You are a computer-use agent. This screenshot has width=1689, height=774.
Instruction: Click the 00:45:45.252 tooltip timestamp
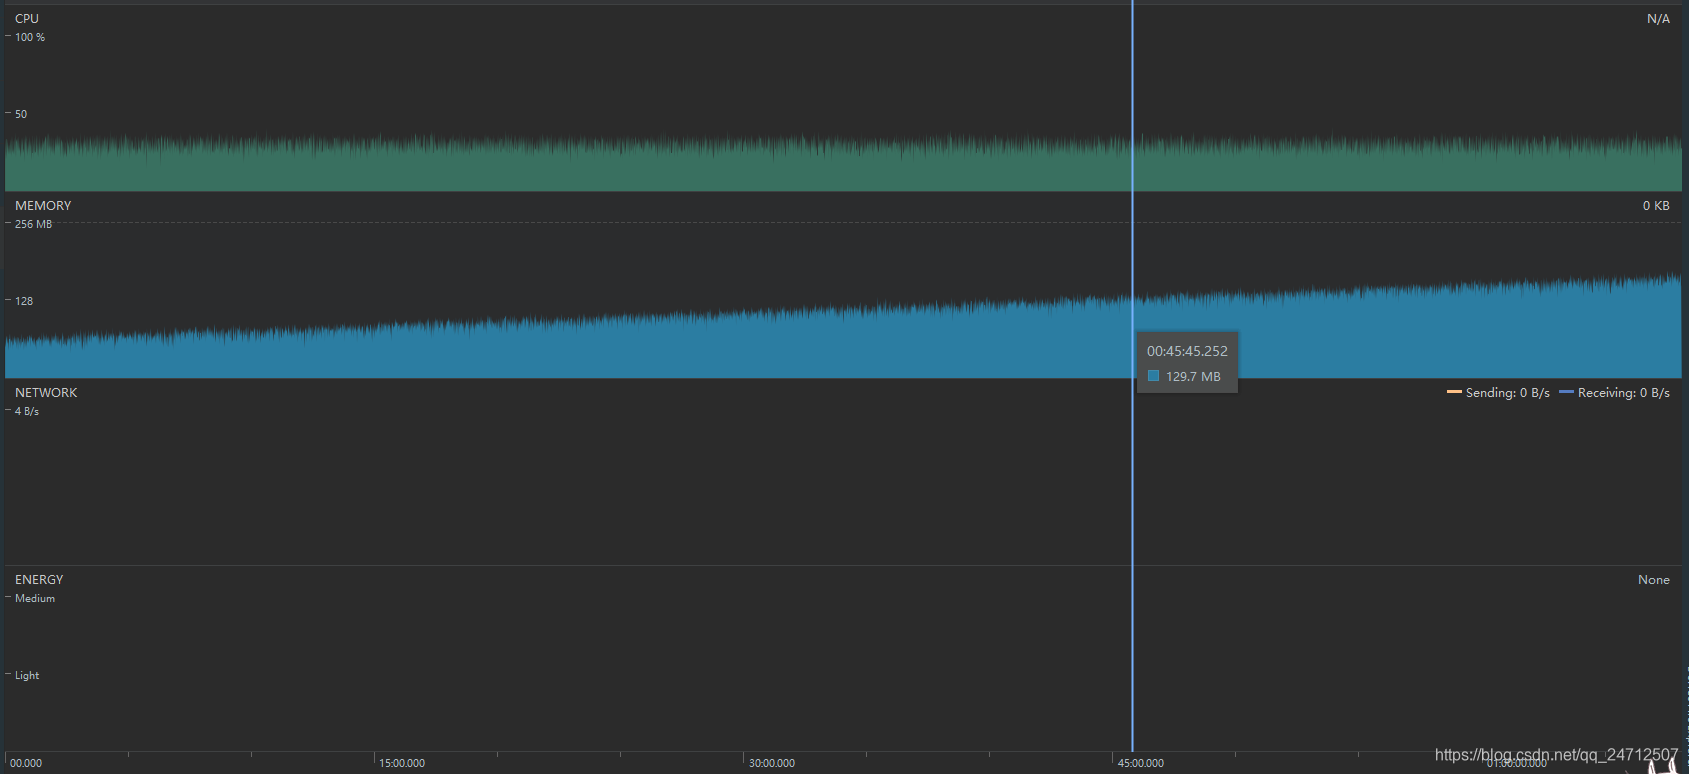(1187, 351)
